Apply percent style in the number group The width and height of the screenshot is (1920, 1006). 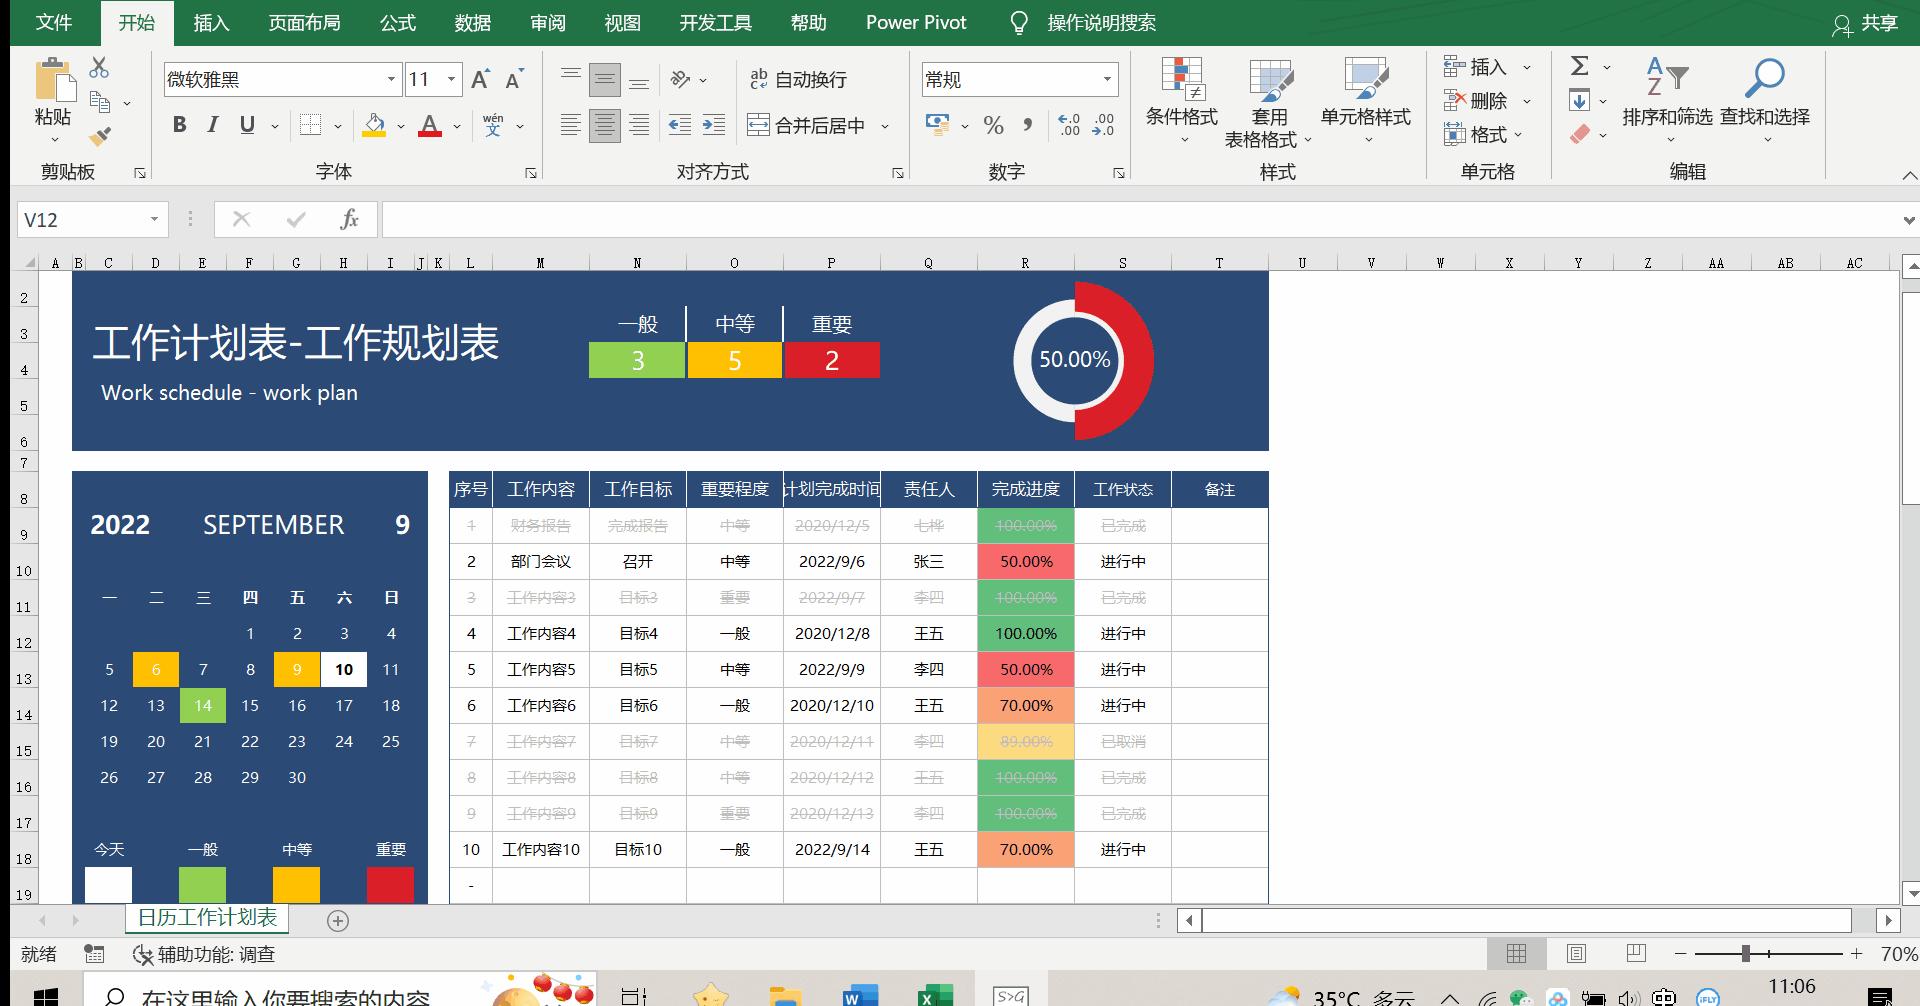pyautogui.click(x=993, y=125)
